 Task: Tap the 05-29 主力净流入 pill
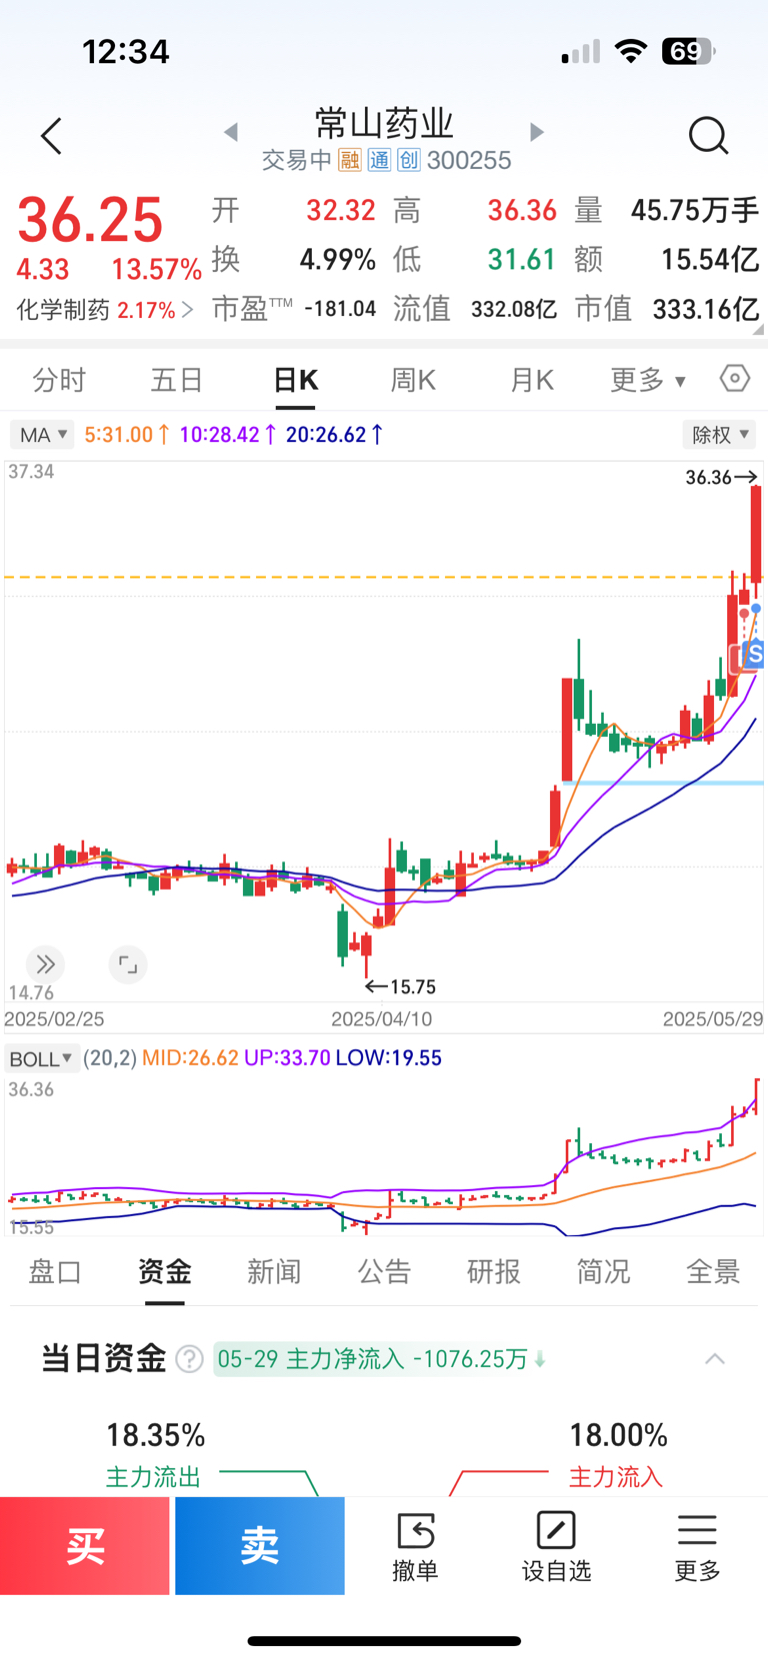tap(381, 1359)
